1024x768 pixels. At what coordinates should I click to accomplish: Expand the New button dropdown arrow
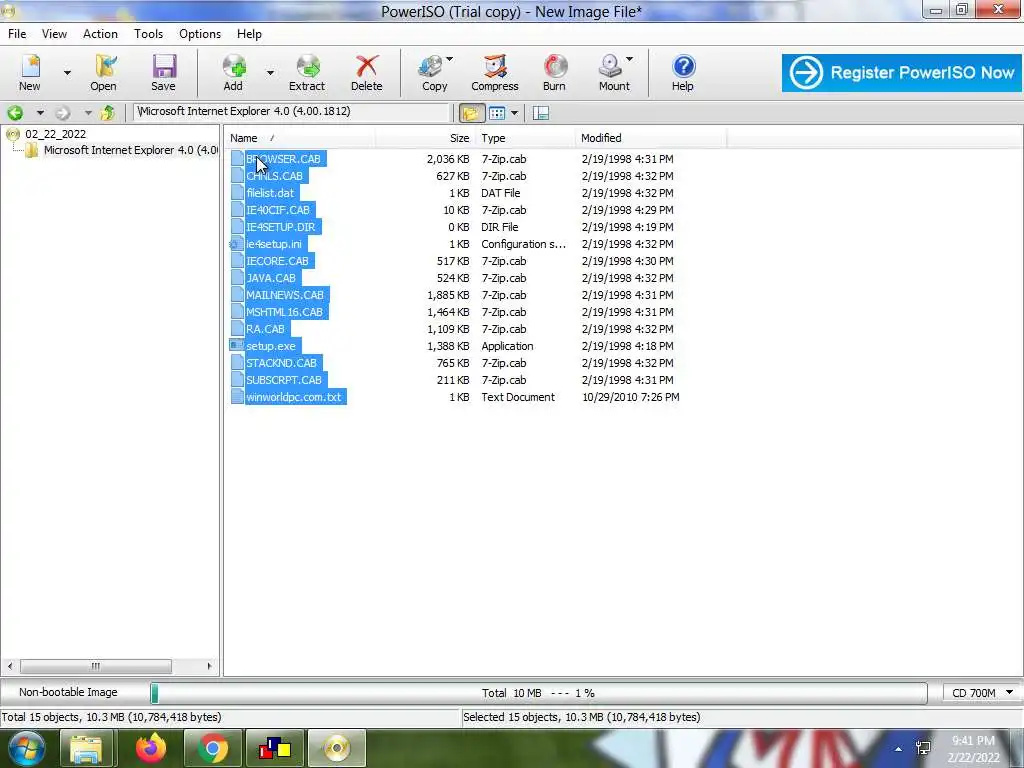click(x=67, y=72)
